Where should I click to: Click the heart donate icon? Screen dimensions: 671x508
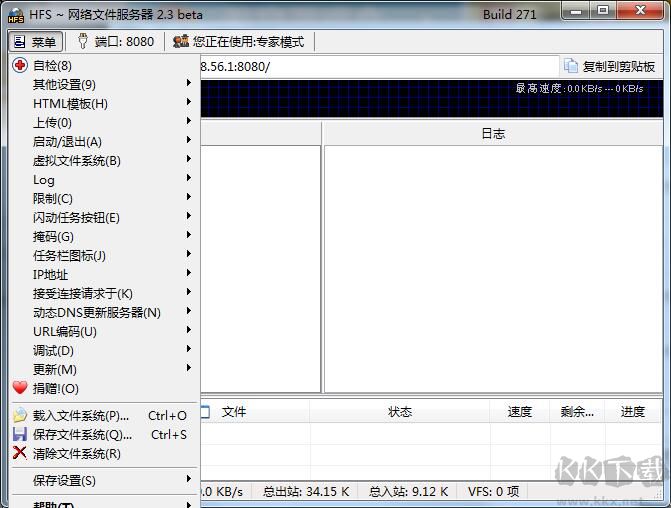[20, 388]
